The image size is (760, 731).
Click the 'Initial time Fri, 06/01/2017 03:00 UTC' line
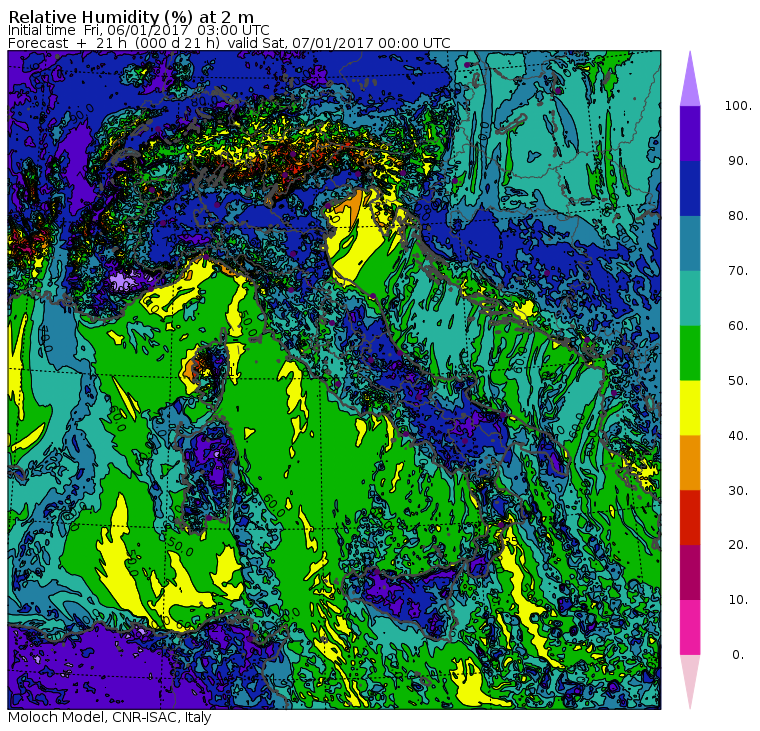click(x=139, y=31)
